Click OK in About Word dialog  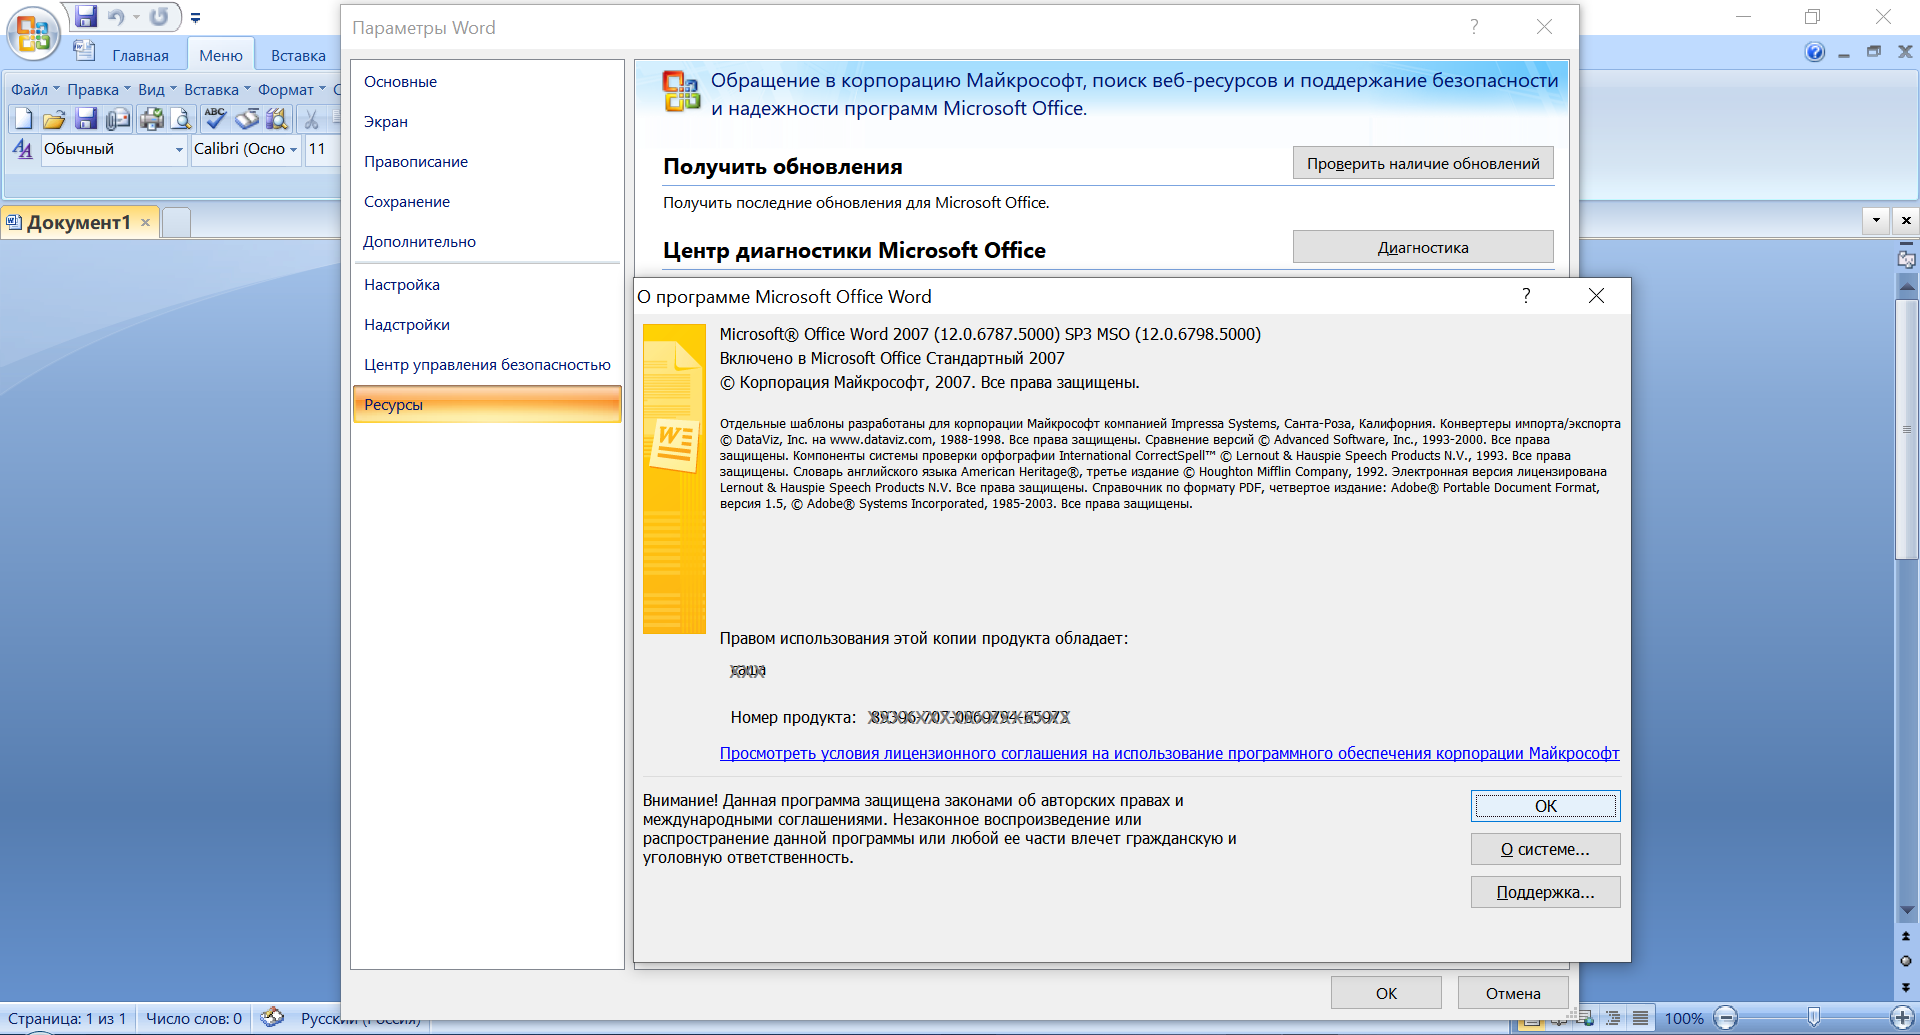click(1545, 806)
